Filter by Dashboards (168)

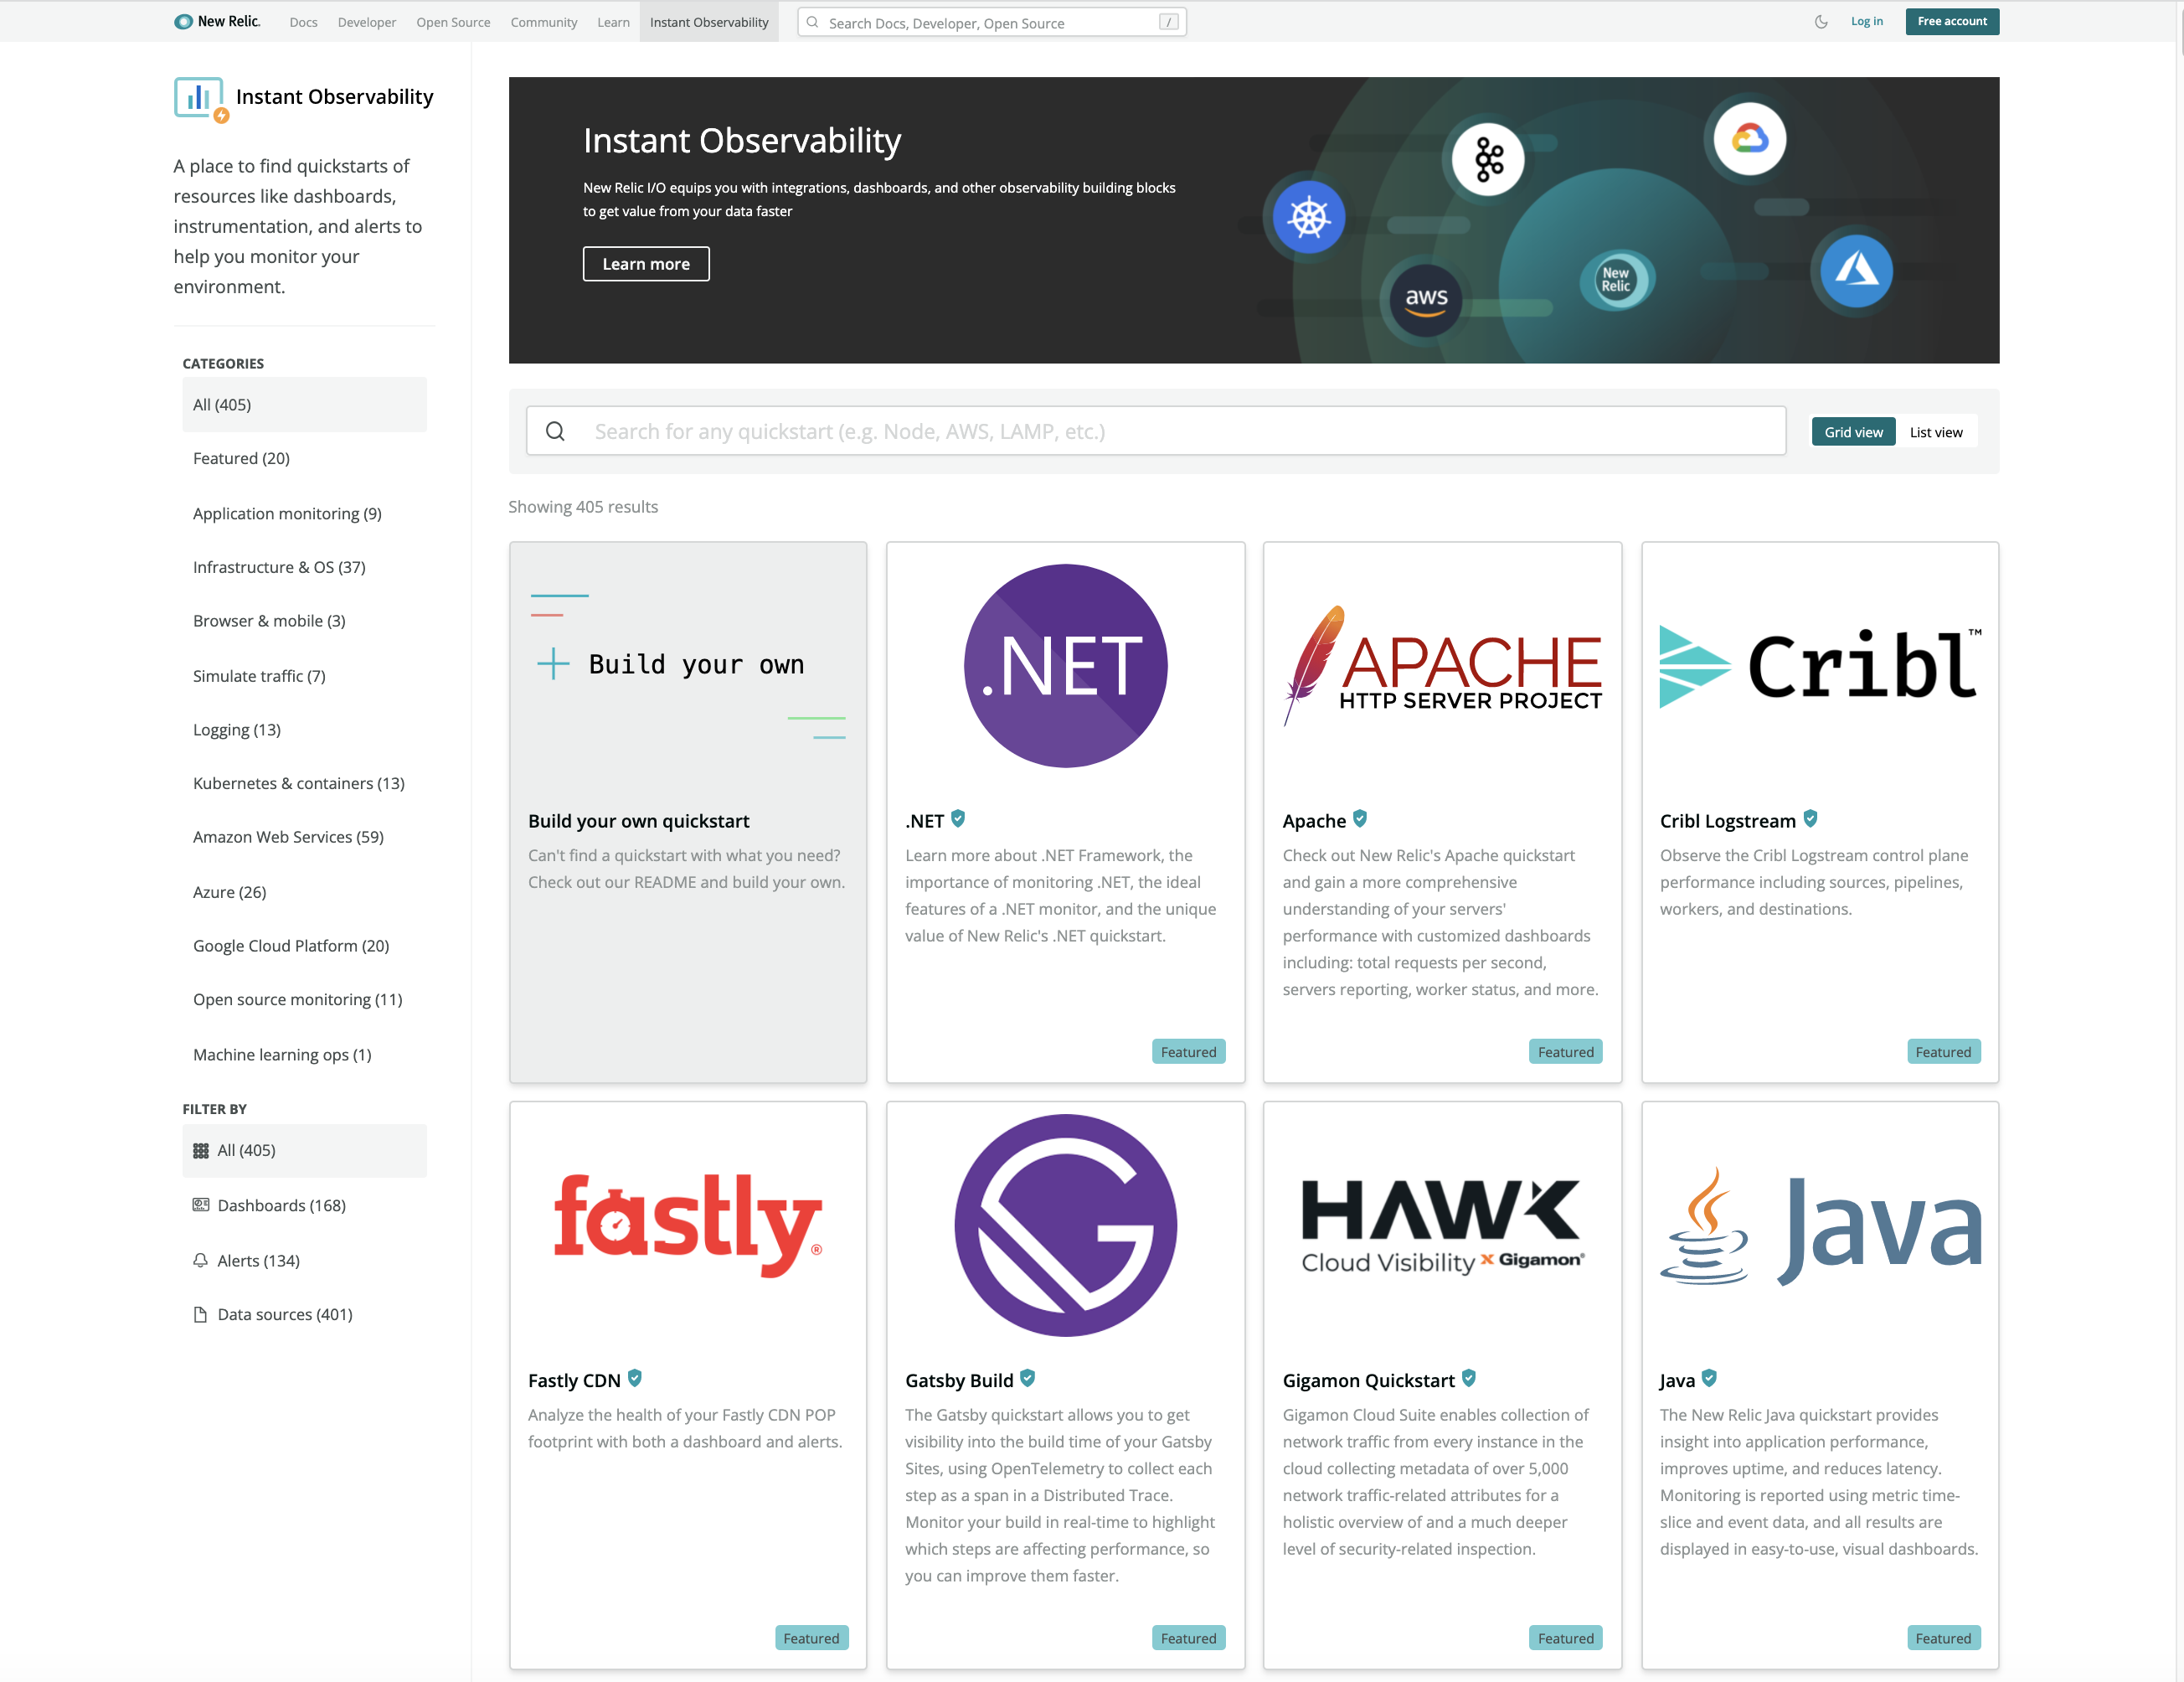pos(279,1205)
